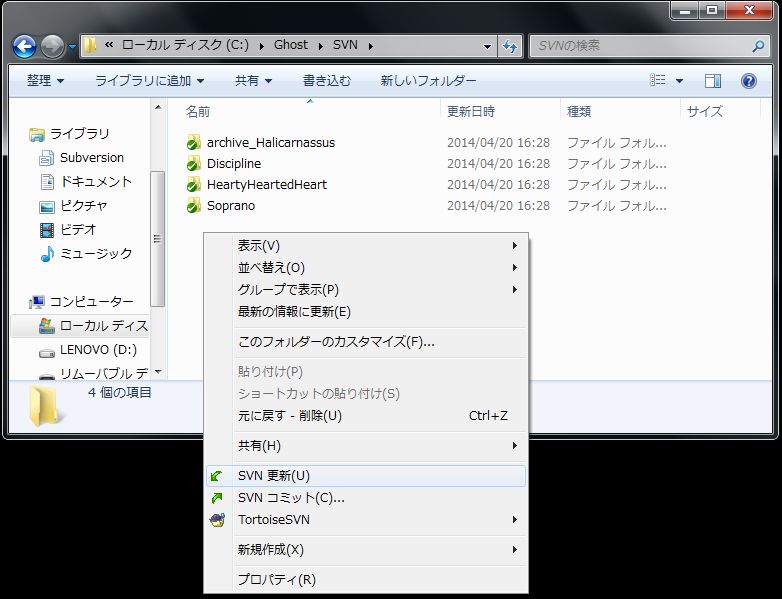Open the ドキュメント library
This screenshot has height=599, width=782.
[96, 182]
